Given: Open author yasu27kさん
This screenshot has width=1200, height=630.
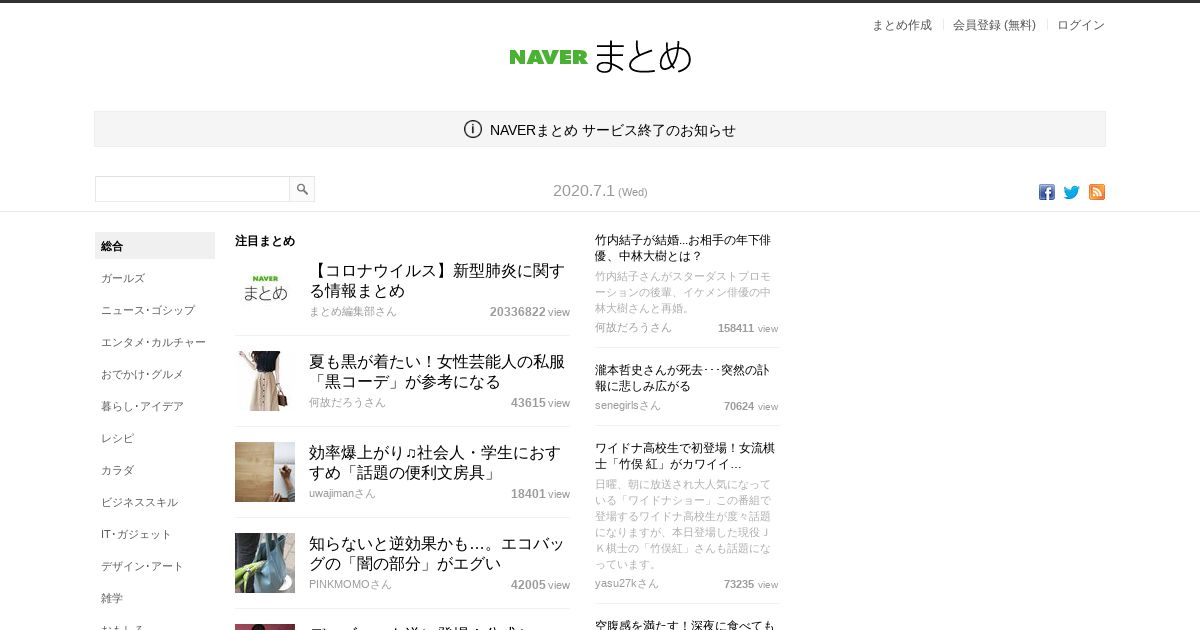Looking at the screenshot, I should pos(627,584).
